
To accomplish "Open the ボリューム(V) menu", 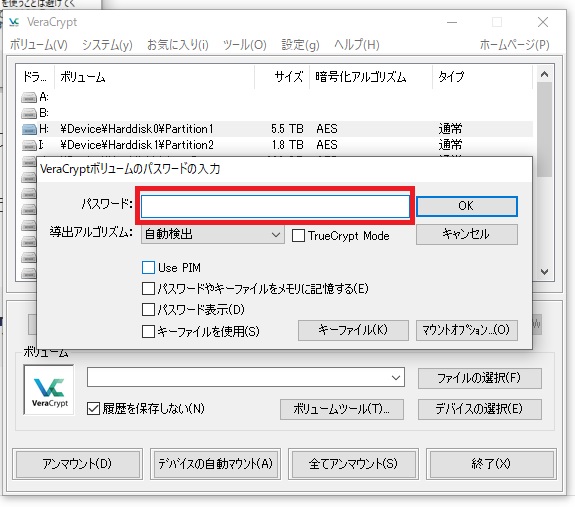I will click(39, 45).
